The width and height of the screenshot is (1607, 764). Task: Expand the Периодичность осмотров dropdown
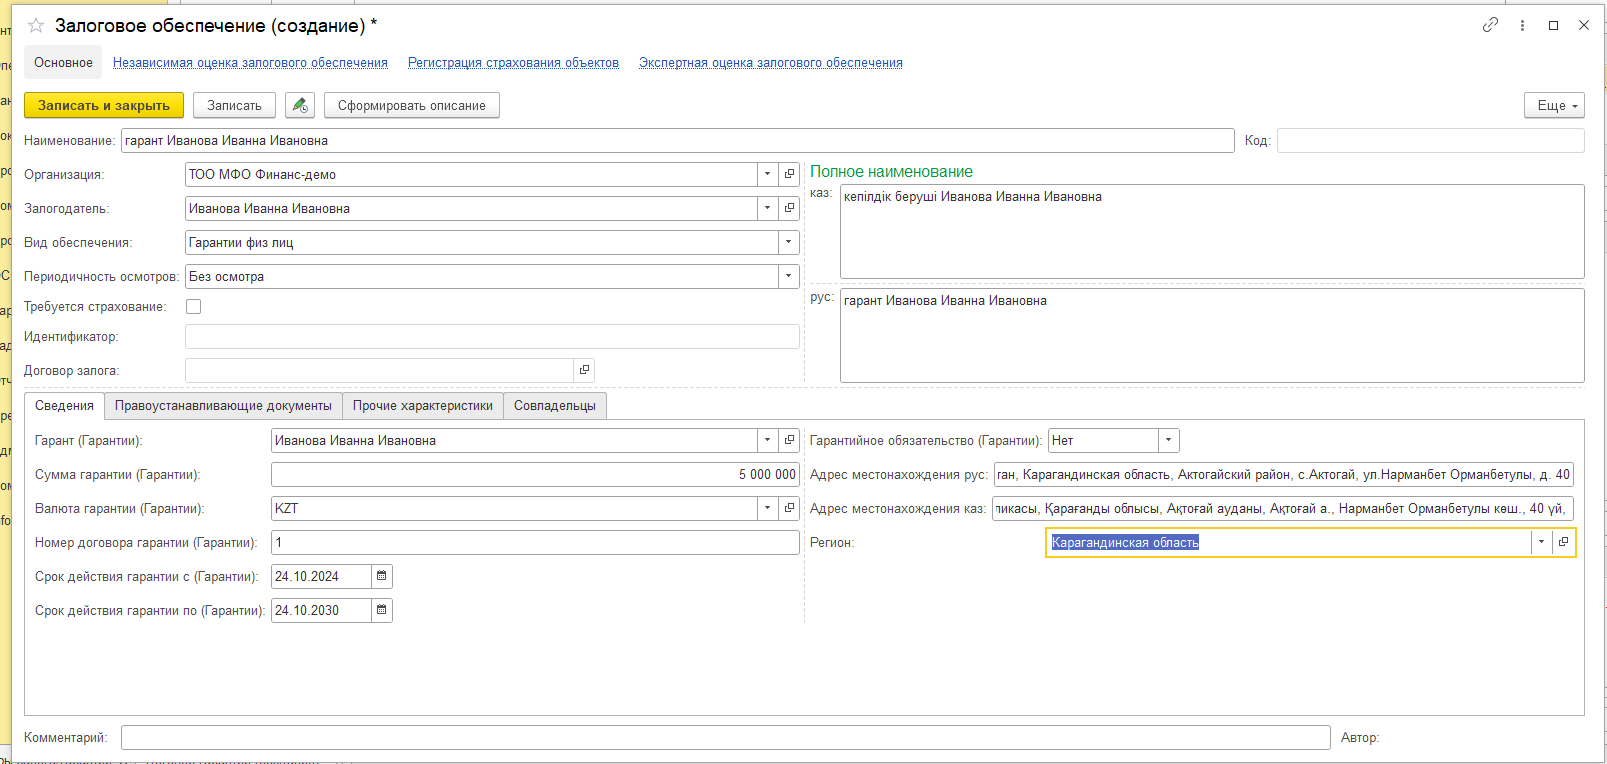(x=788, y=276)
